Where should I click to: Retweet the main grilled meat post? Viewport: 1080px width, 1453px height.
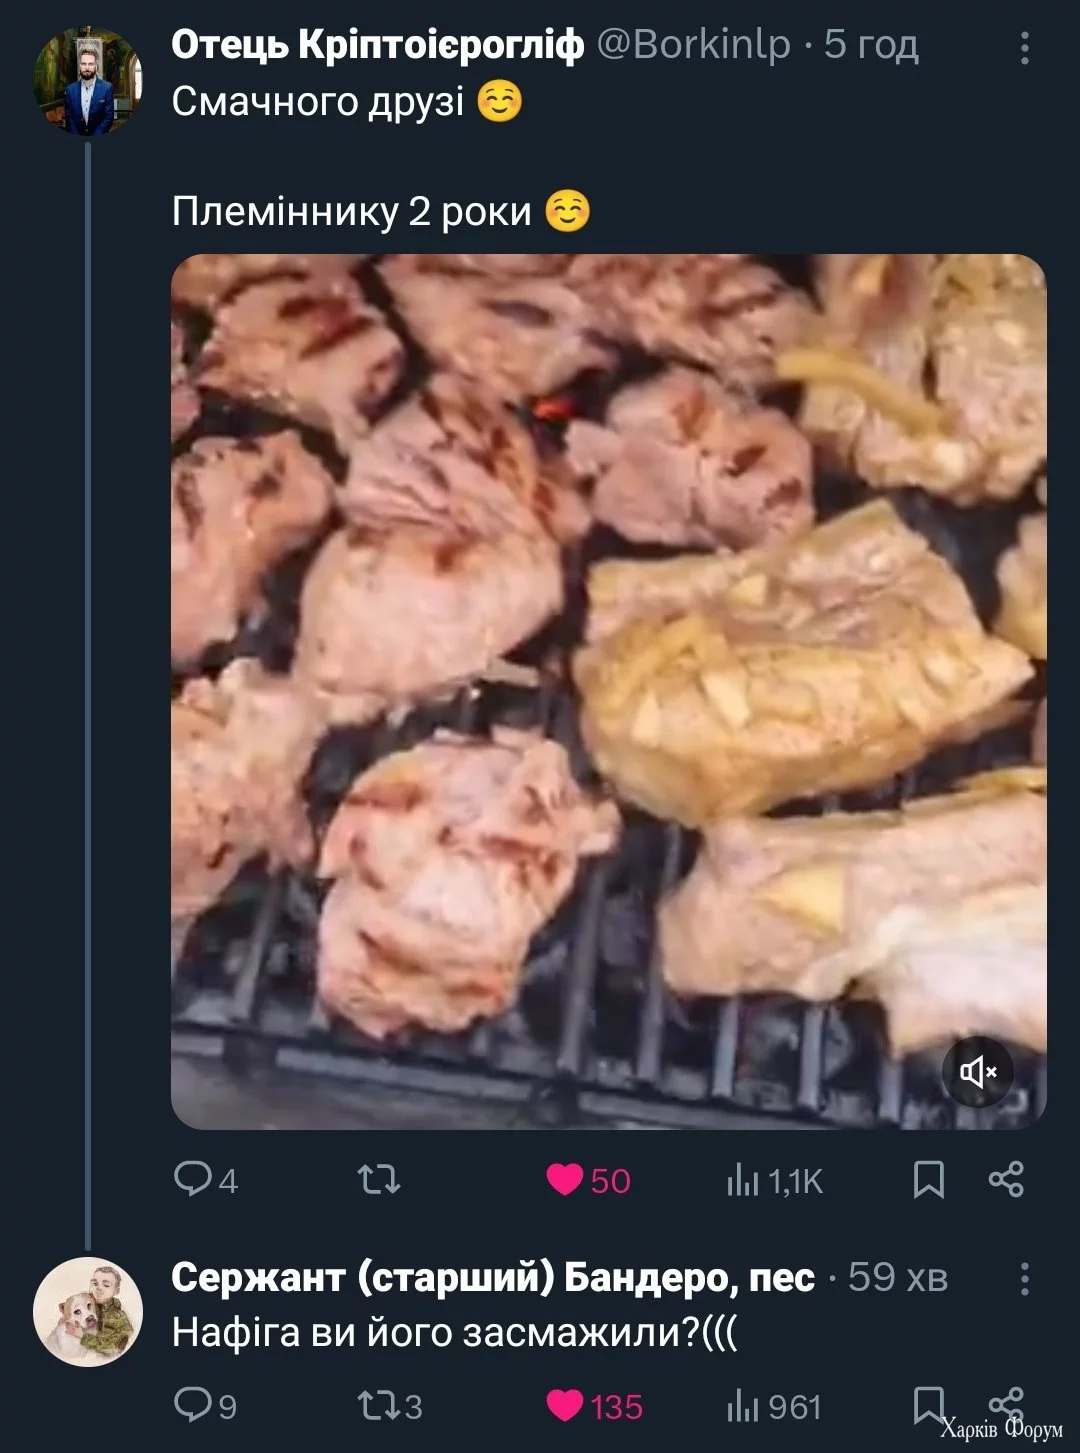point(380,1180)
